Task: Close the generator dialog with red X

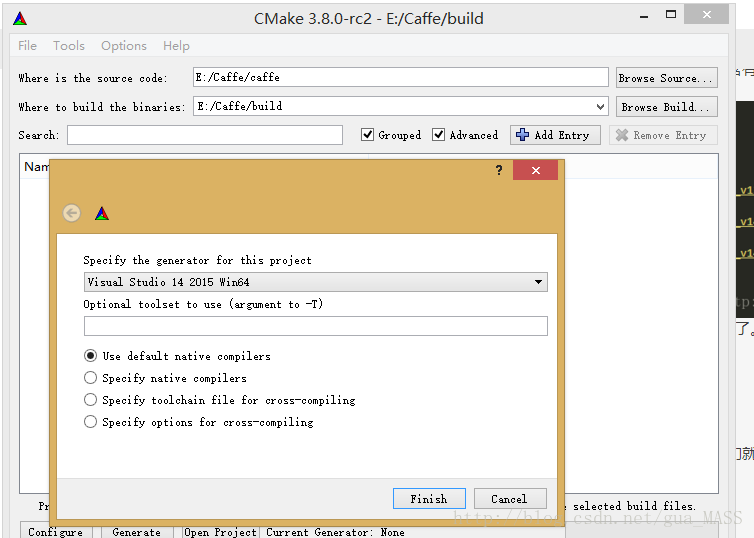Action: coord(536,170)
